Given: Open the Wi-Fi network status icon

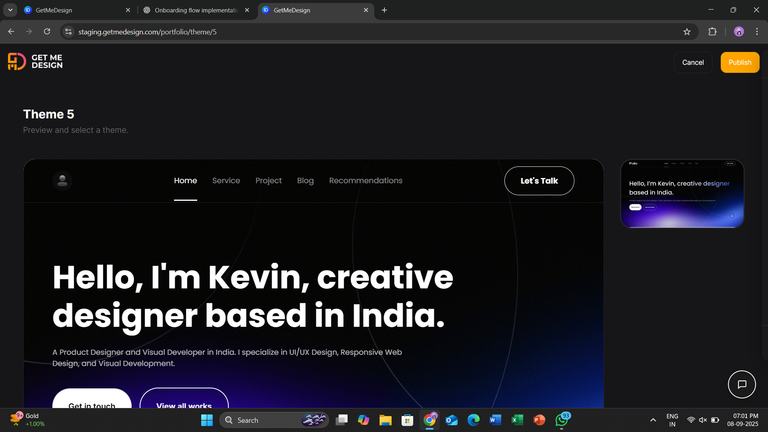Looking at the screenshot, I should pyautogui.click(x=691, y=420).
